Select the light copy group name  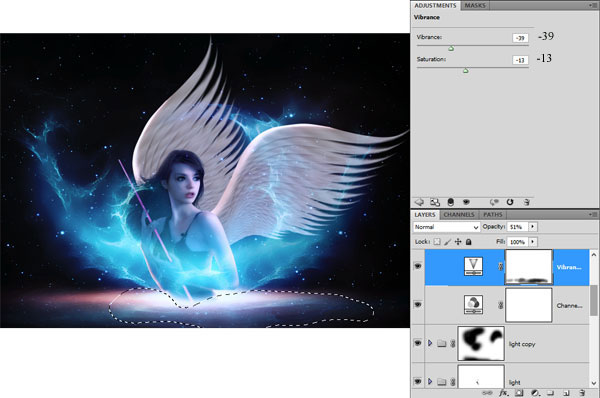(x=522, y=344)
